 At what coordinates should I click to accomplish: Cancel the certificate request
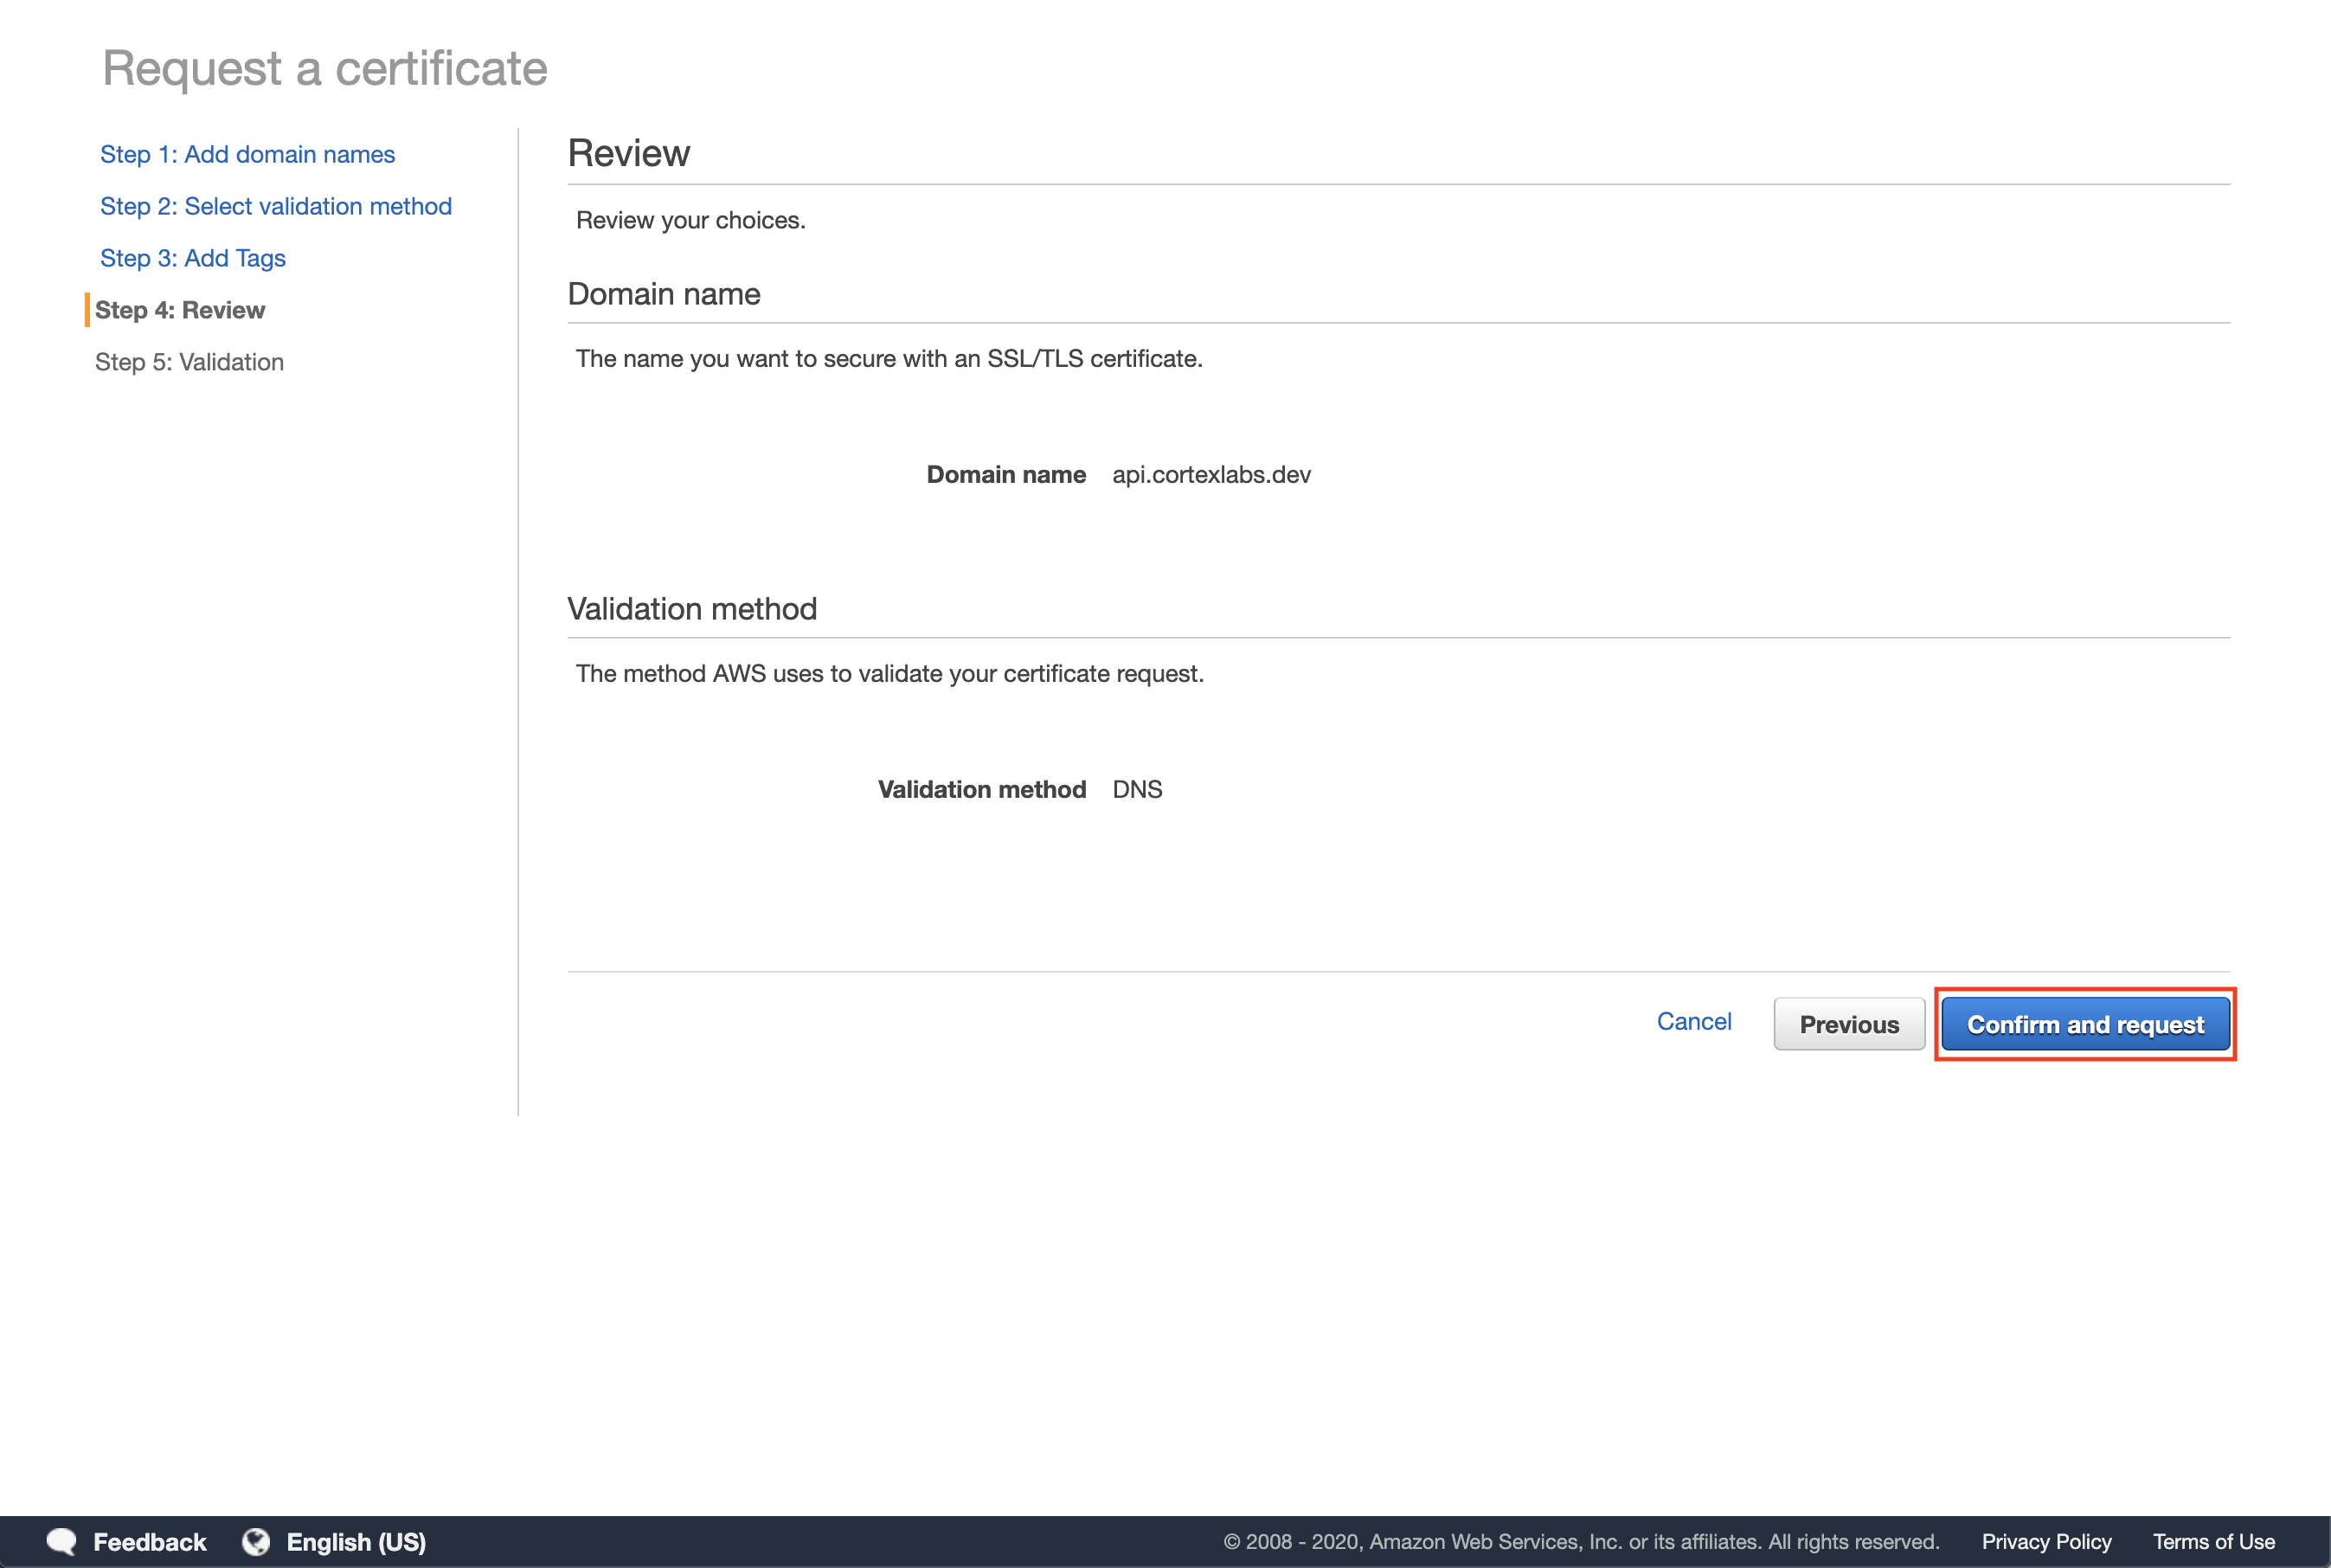pos(1693,1021)
